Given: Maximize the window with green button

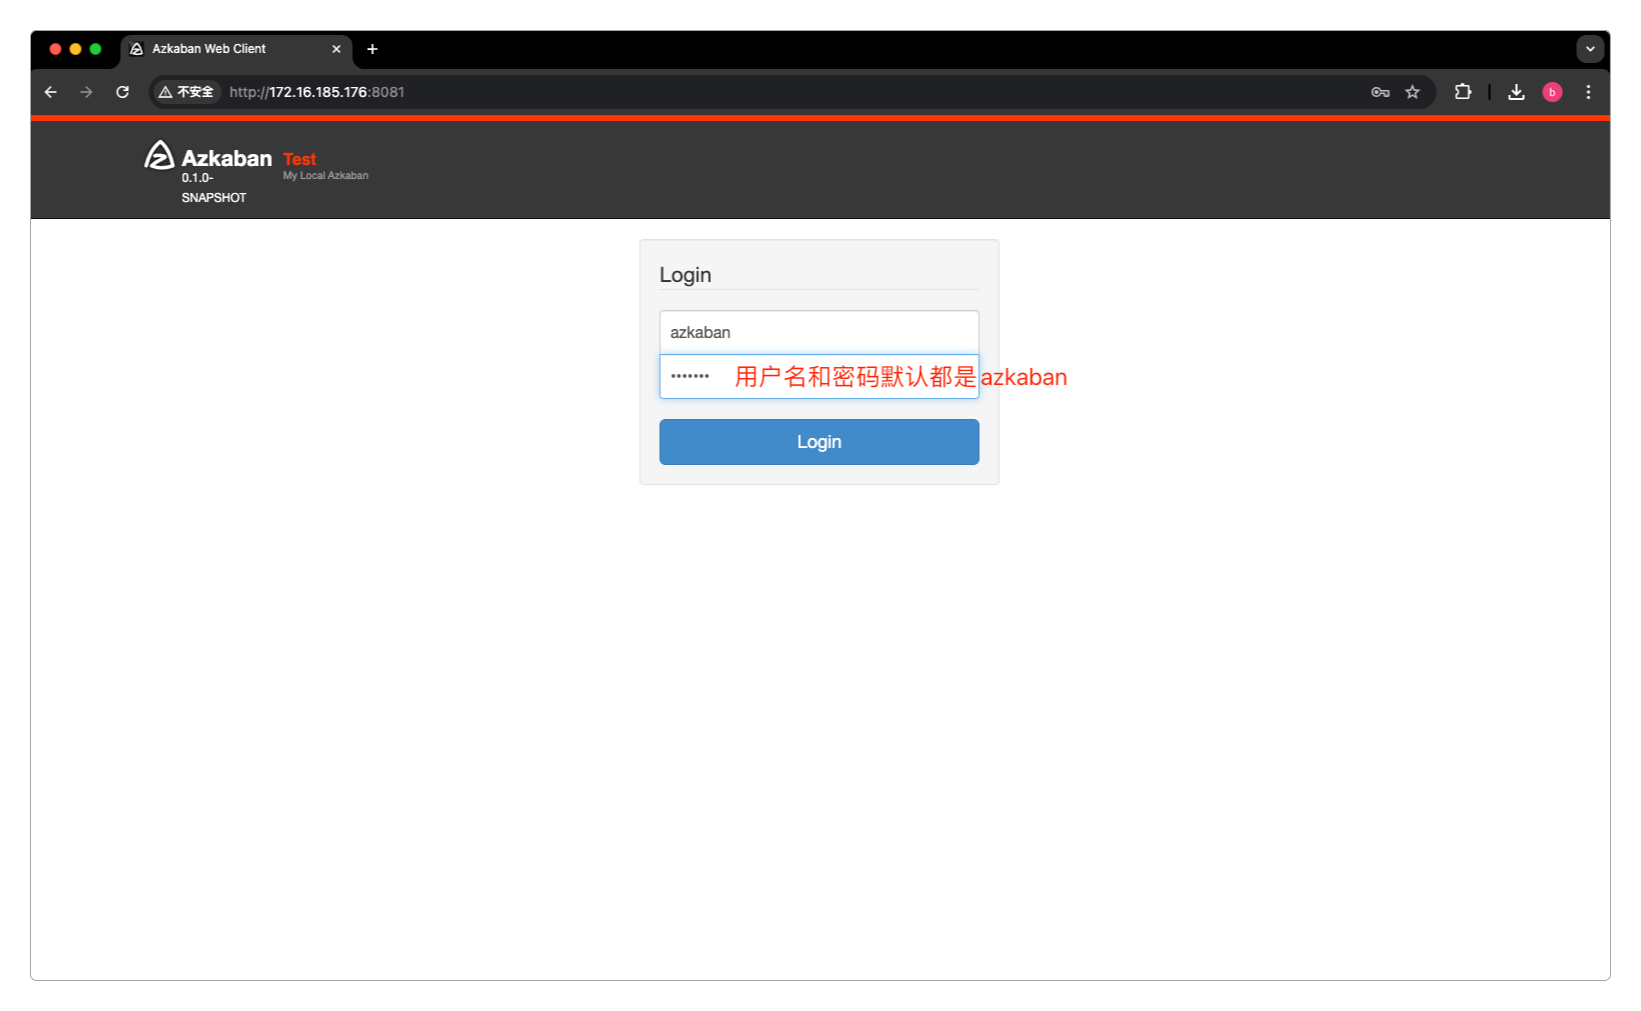Looking at the screenshot, I should pyautogui.click(x=95, y=49).
